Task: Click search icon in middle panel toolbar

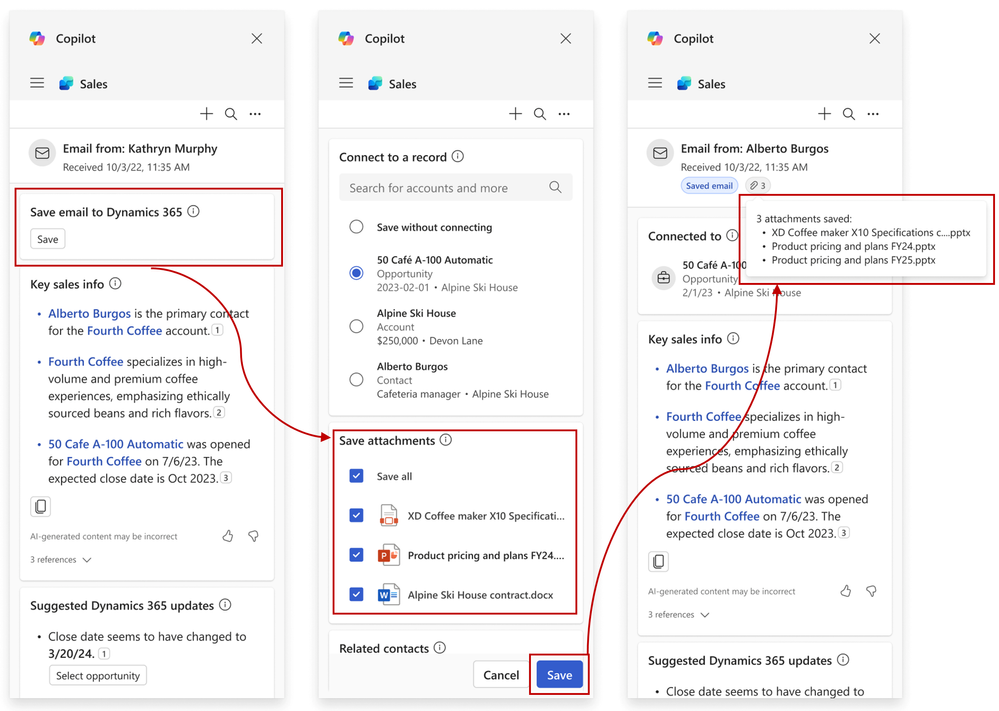Action: [540, 114]
